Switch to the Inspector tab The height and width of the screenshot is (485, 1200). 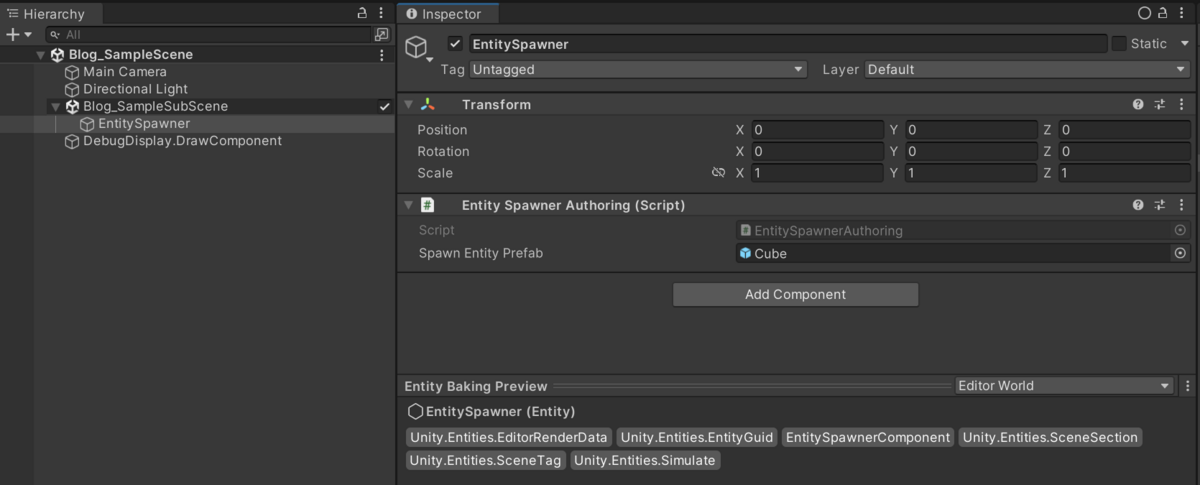(x=445, y=14)
